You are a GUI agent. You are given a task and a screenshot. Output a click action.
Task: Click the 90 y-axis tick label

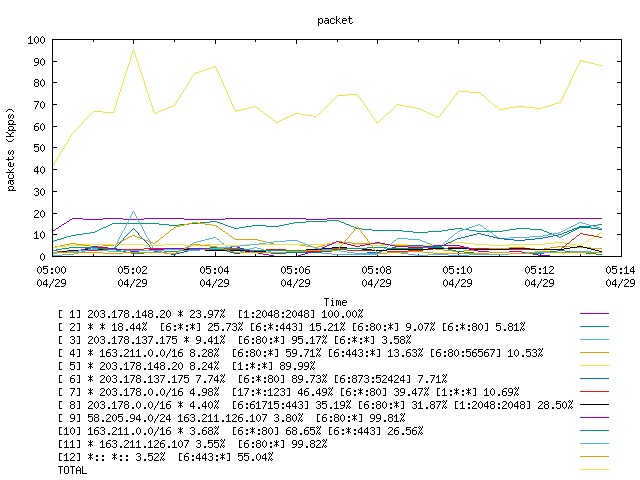pos(39,62)
